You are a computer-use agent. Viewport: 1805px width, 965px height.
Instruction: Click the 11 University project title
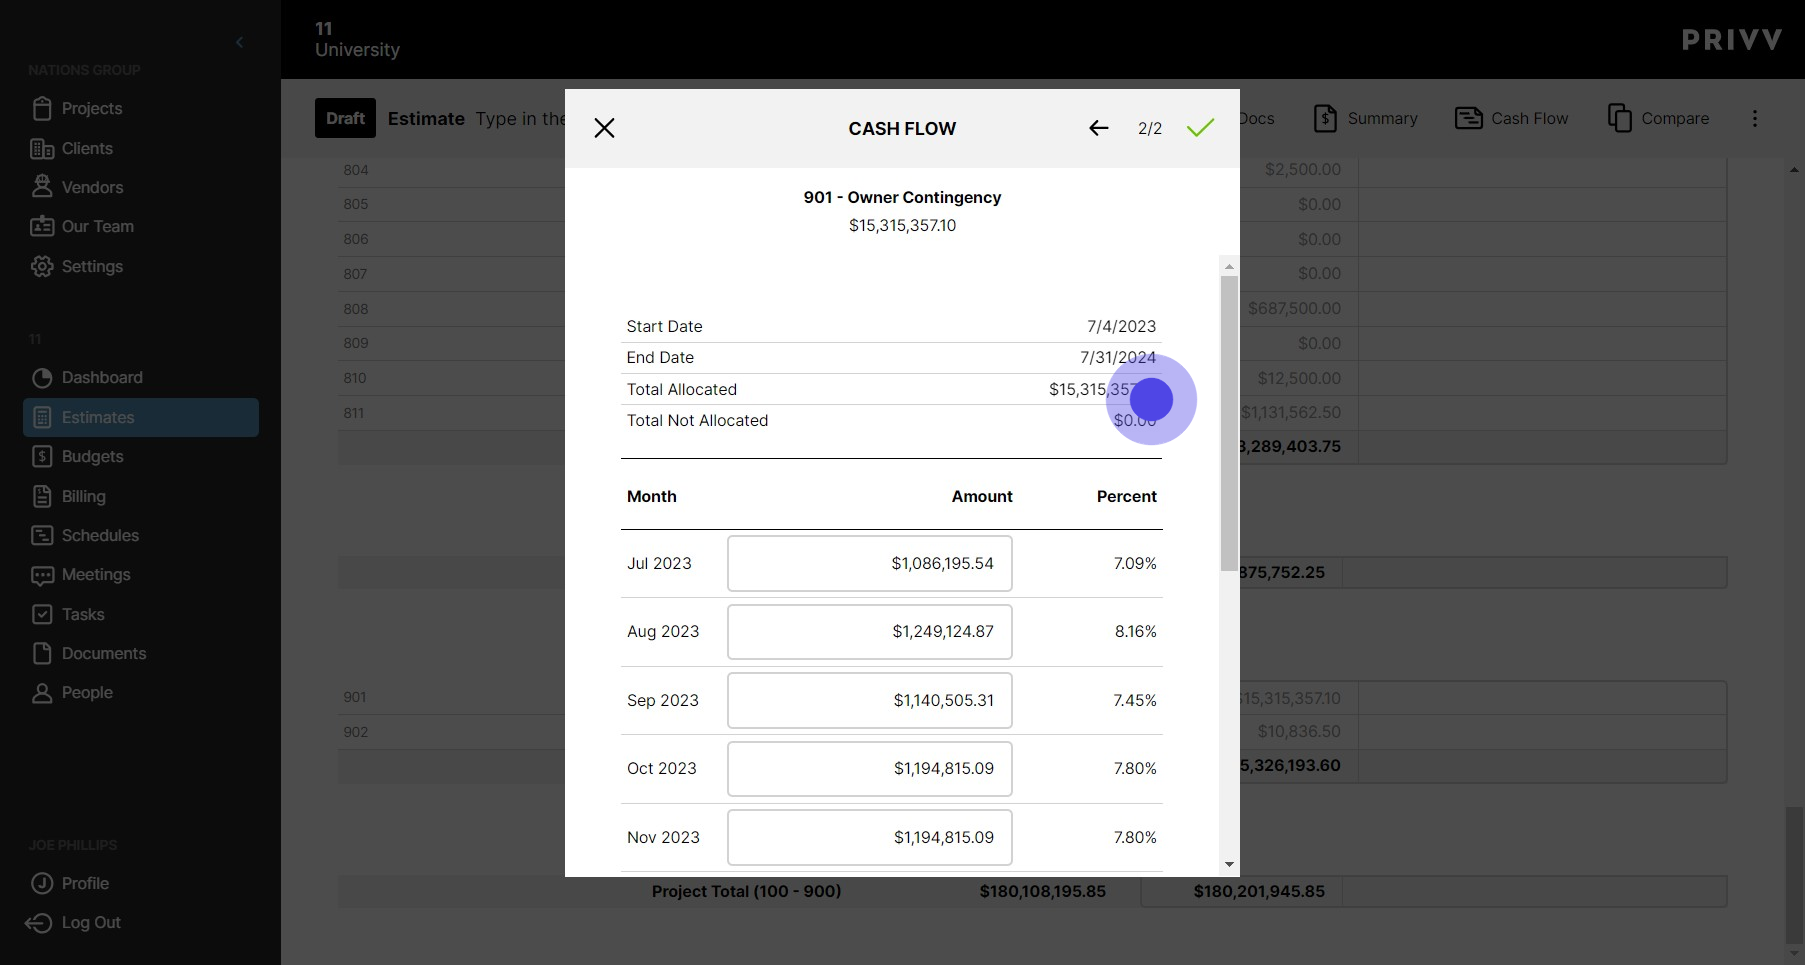(x=357, y=39)
